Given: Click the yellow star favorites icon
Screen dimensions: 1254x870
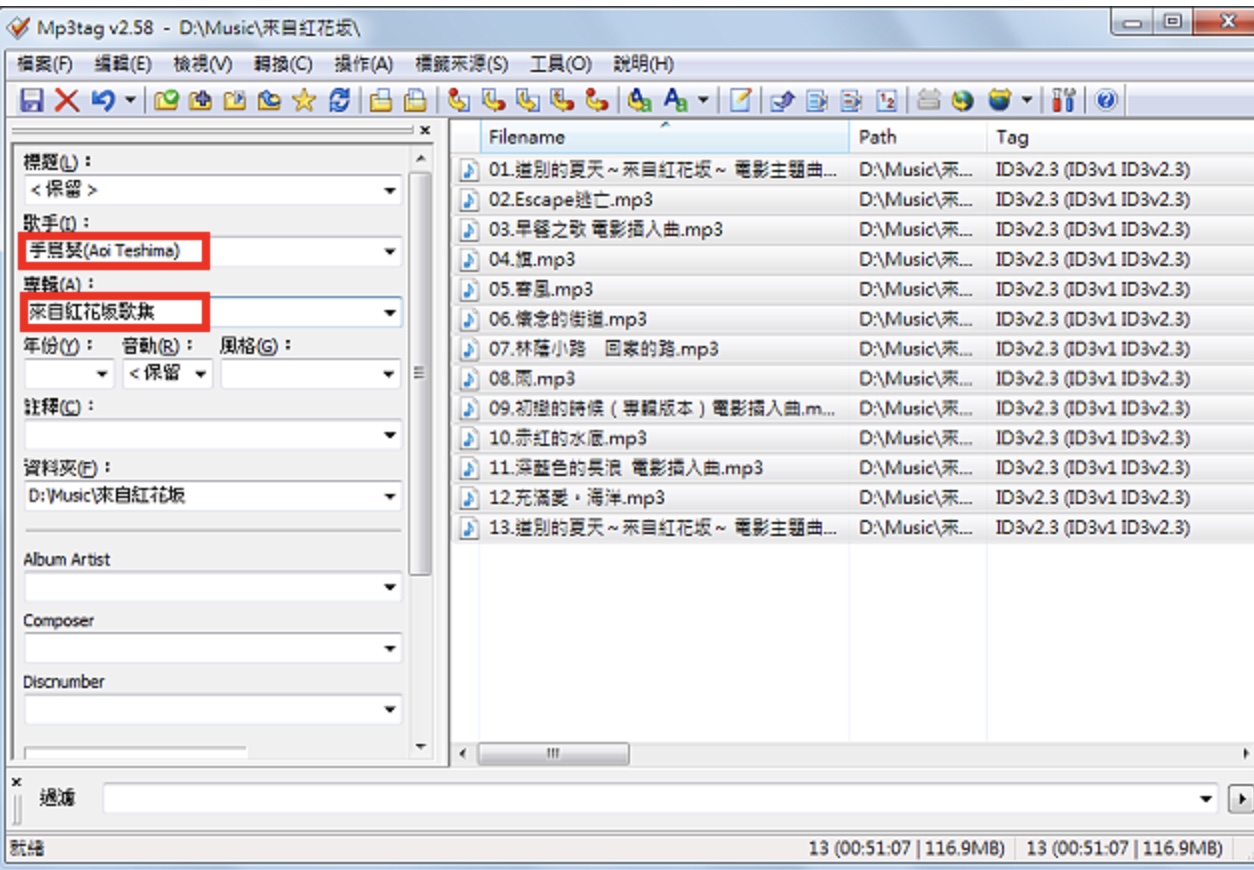Looking at the screenshot, I should tap(304, 100).
